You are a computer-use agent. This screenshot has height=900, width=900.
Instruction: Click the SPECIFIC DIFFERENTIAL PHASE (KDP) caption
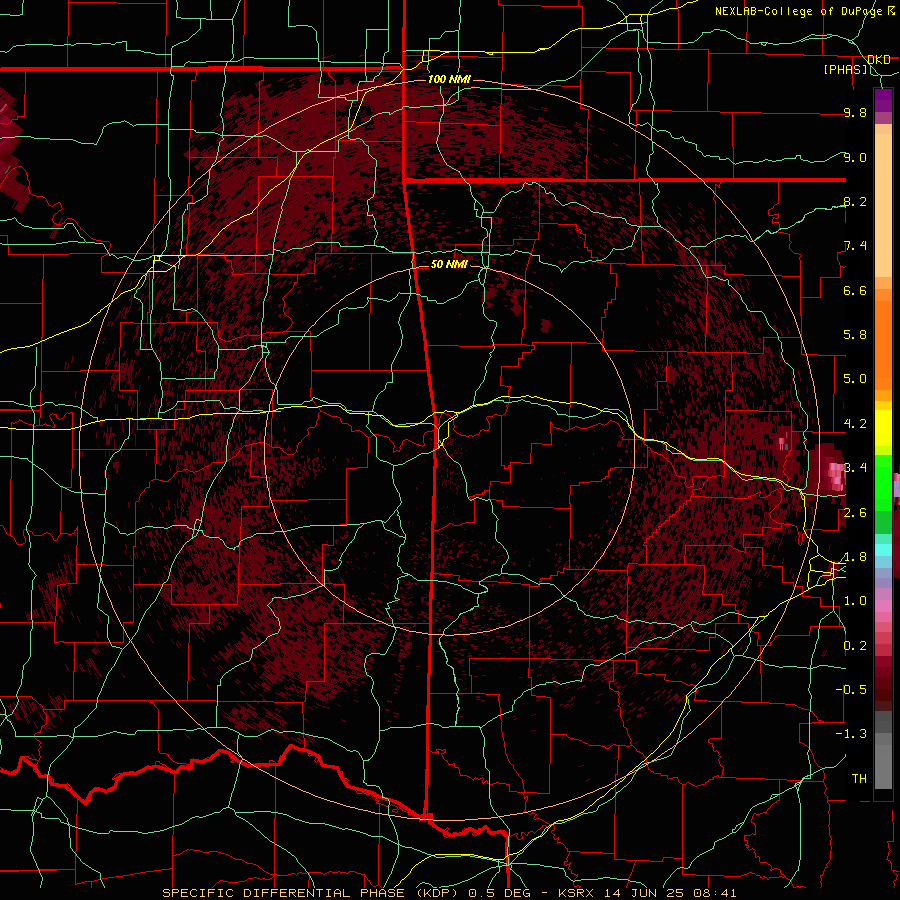pos(312,893)
